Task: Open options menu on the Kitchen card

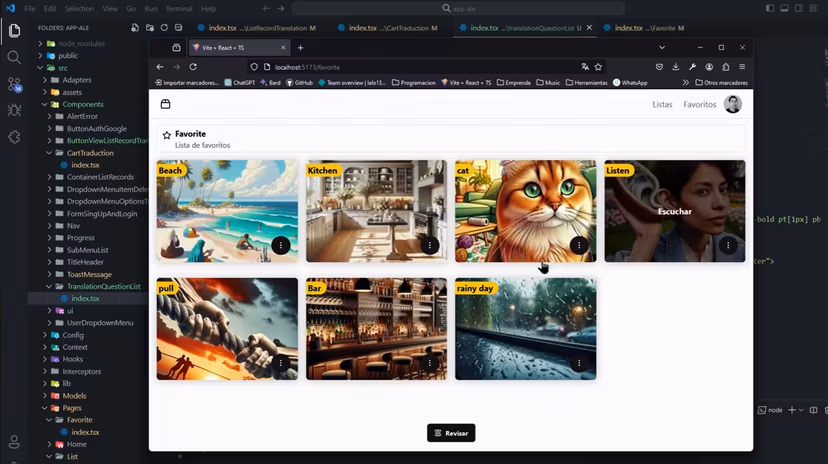Action: pos(430,245)
